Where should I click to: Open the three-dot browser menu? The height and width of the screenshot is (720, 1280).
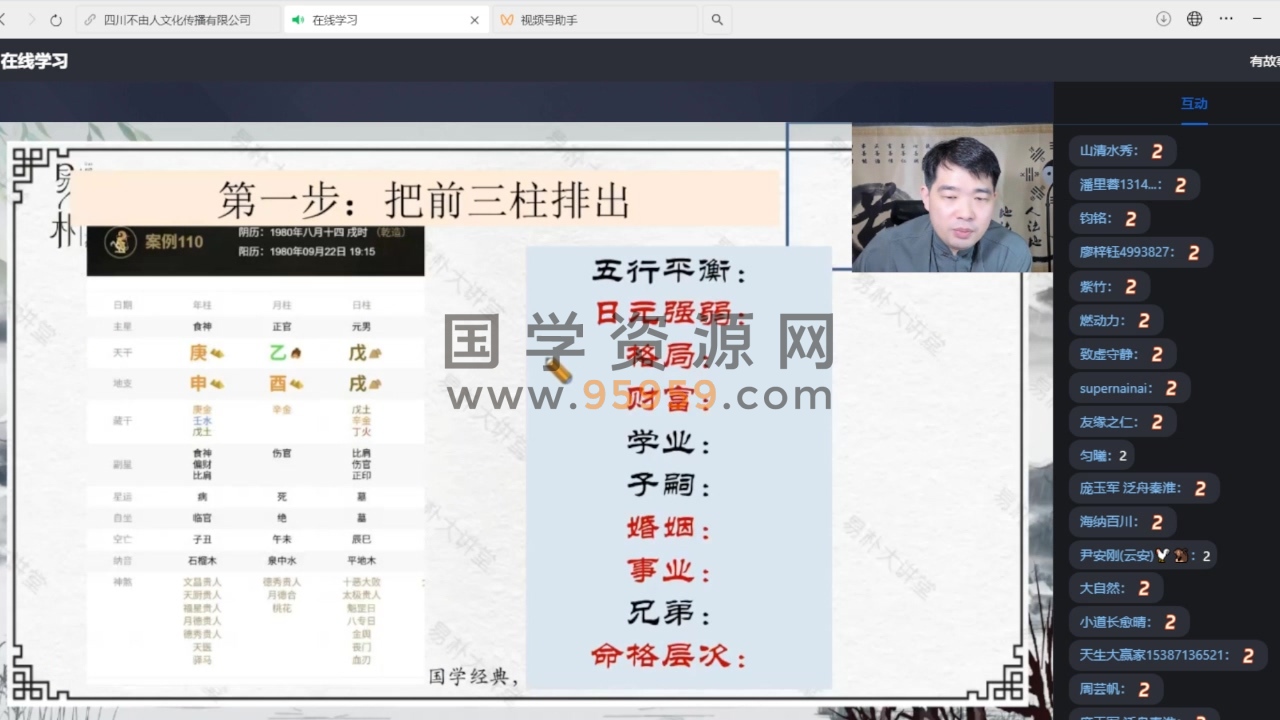click(1226, 19)
